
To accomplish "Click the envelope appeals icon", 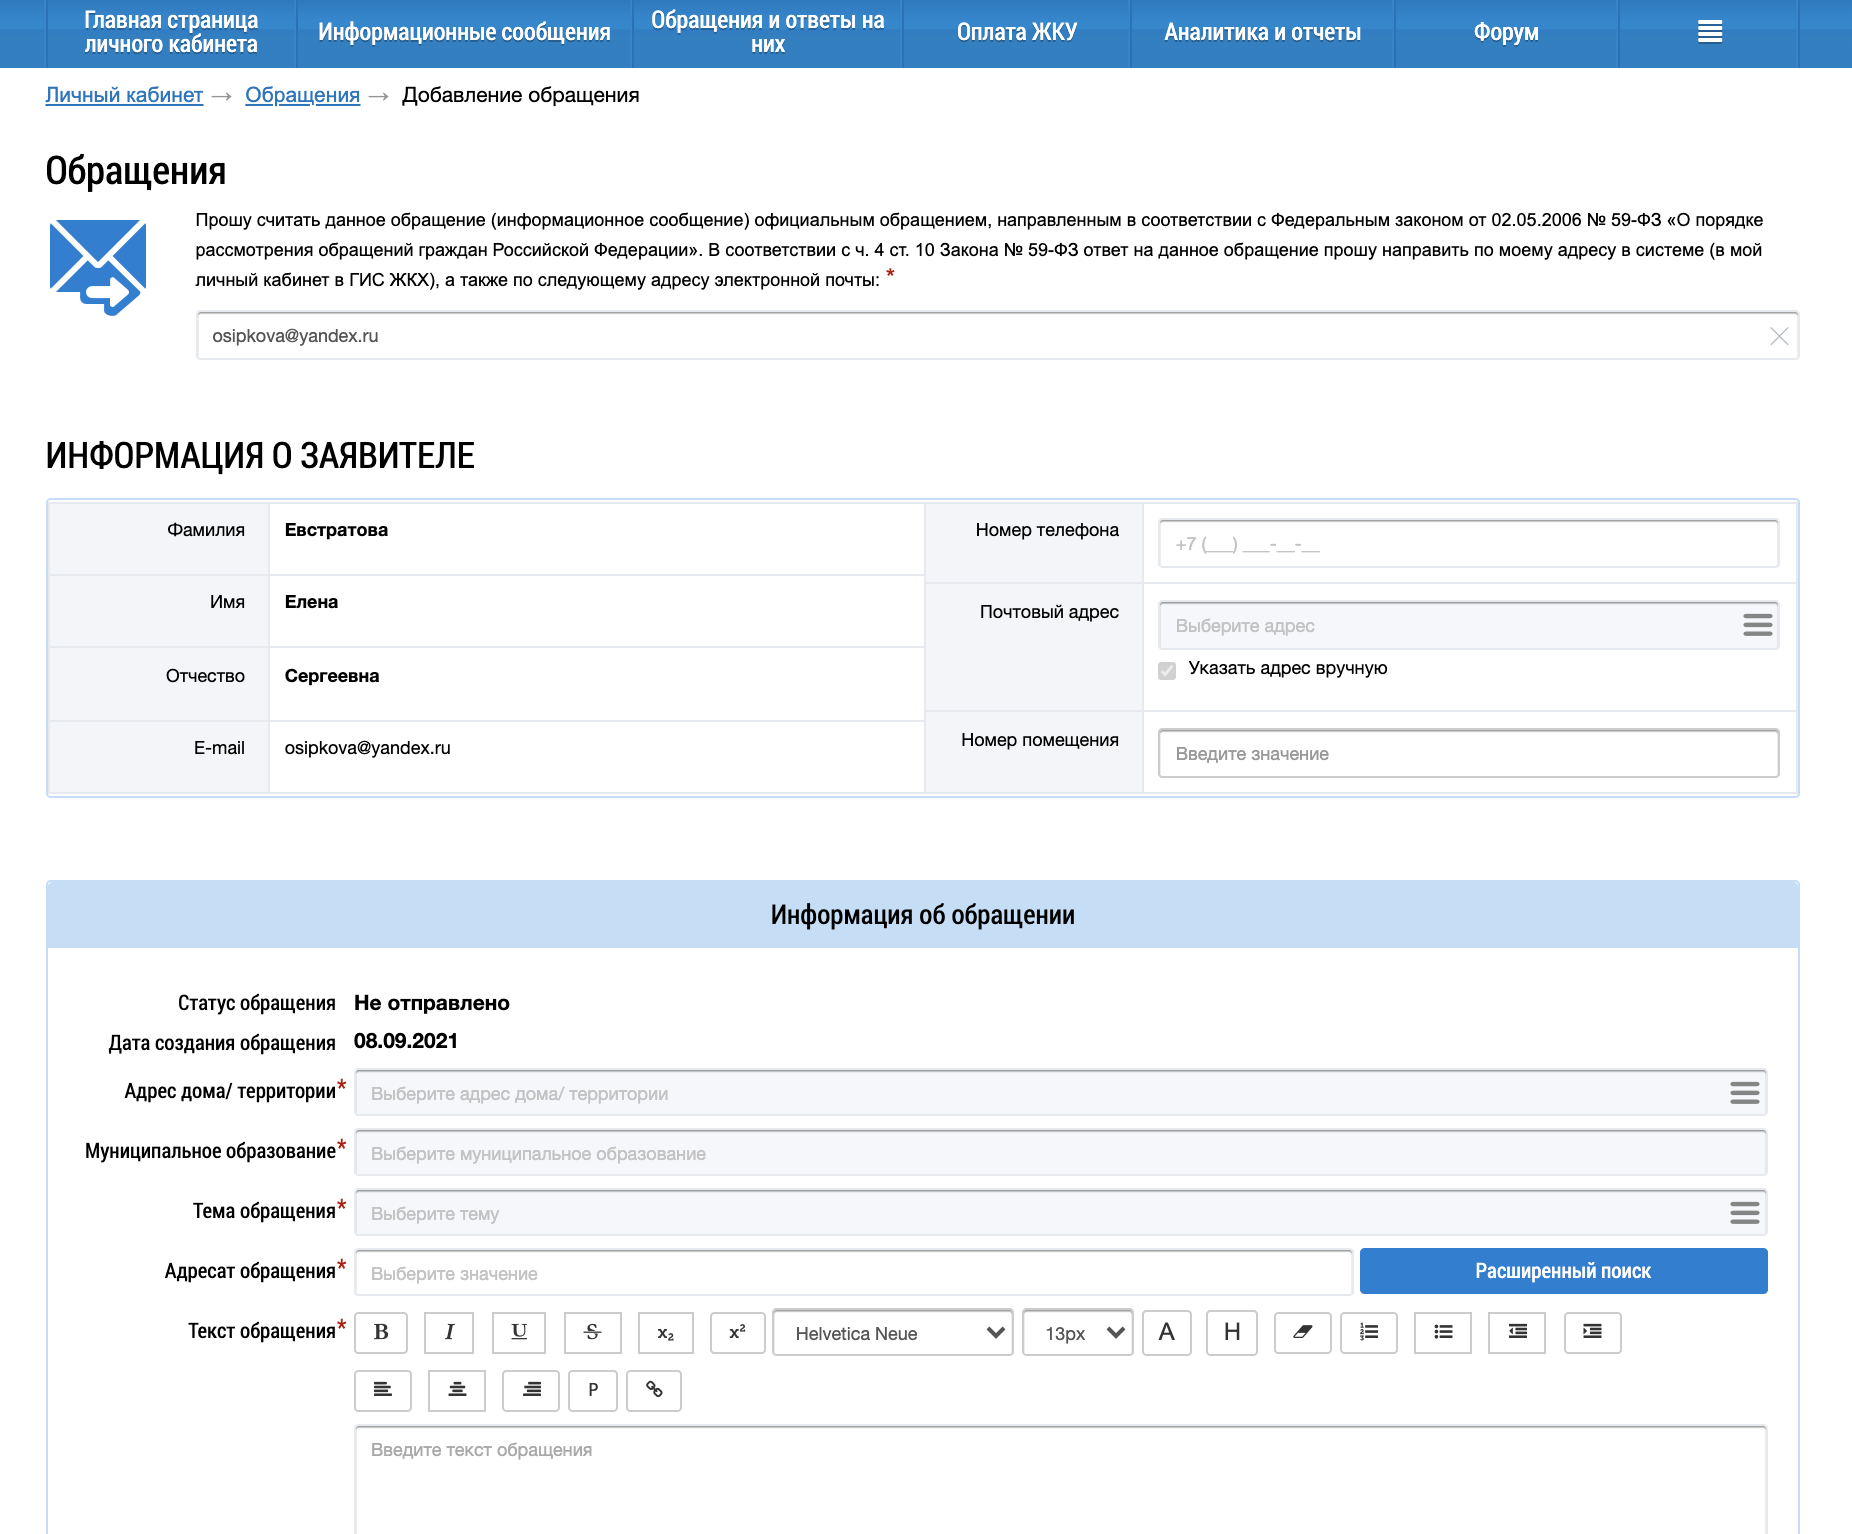I will 98,268.
